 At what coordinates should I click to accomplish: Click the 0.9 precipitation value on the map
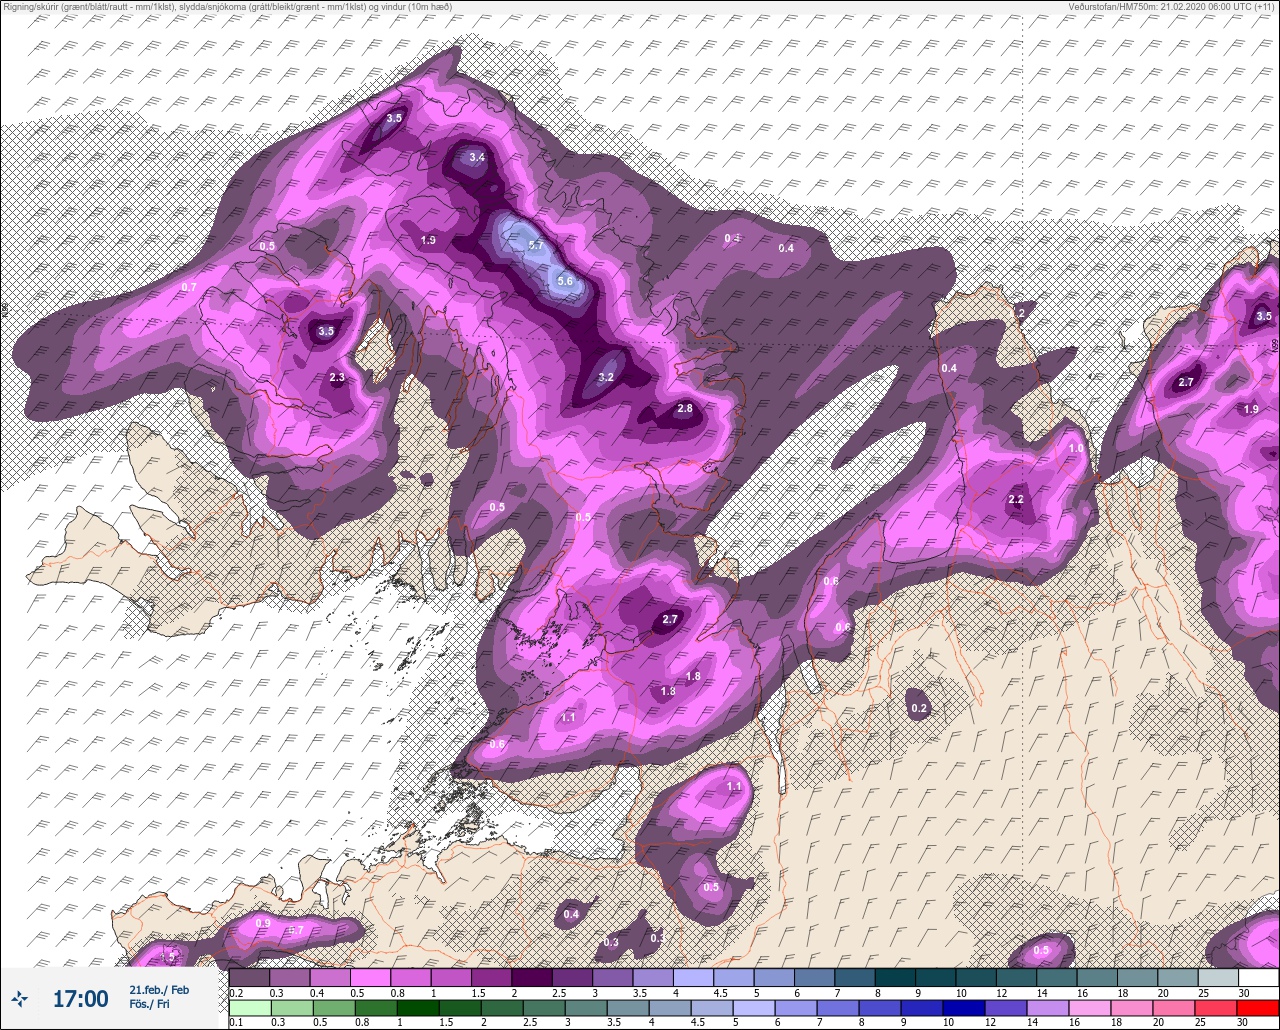[x=263, y=923]
